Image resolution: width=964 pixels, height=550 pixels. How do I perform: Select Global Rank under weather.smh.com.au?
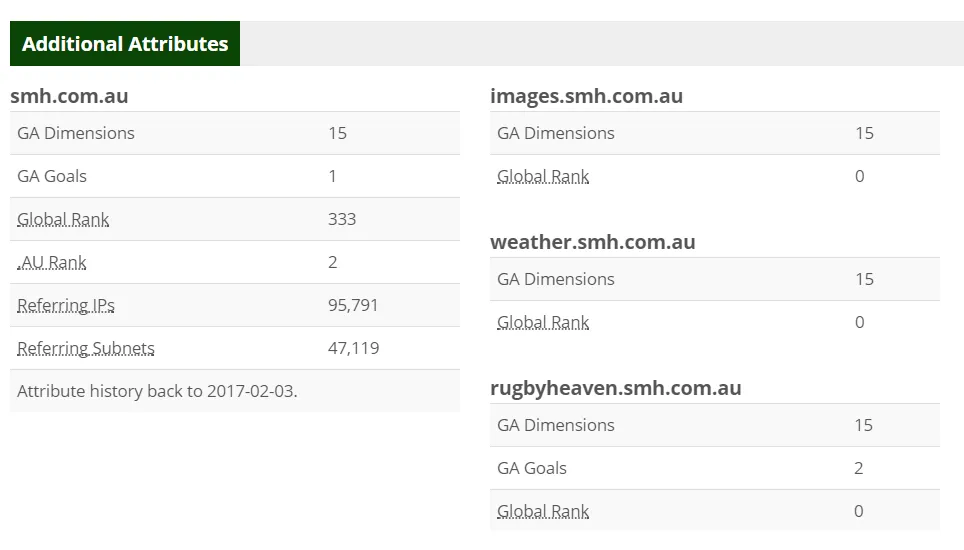click(x=543, y=322)
